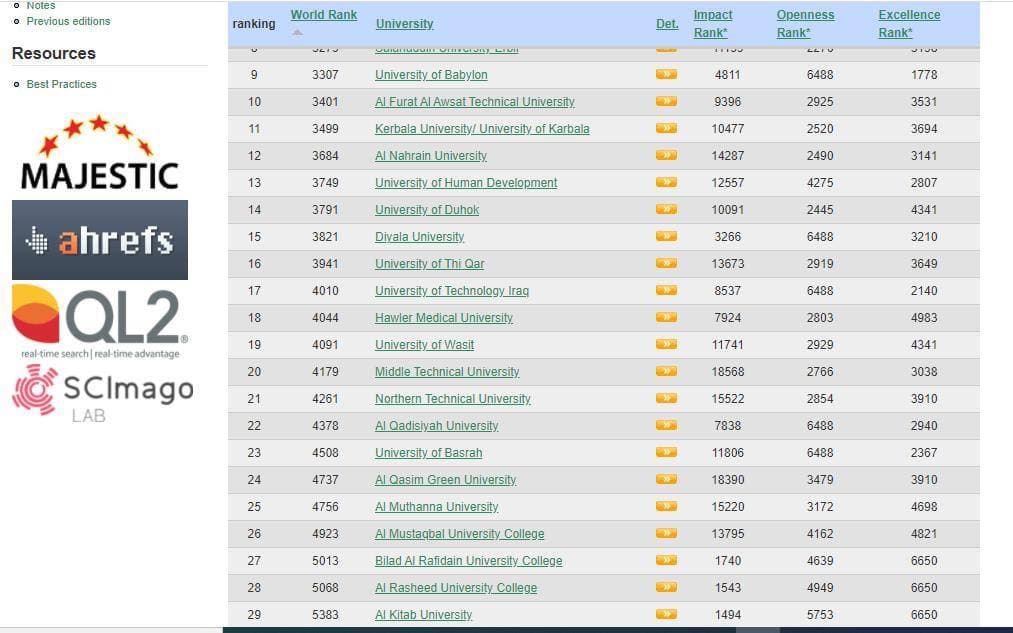The image size is (1013, 633).
Task: Sort by University column header
Action: 404,24
